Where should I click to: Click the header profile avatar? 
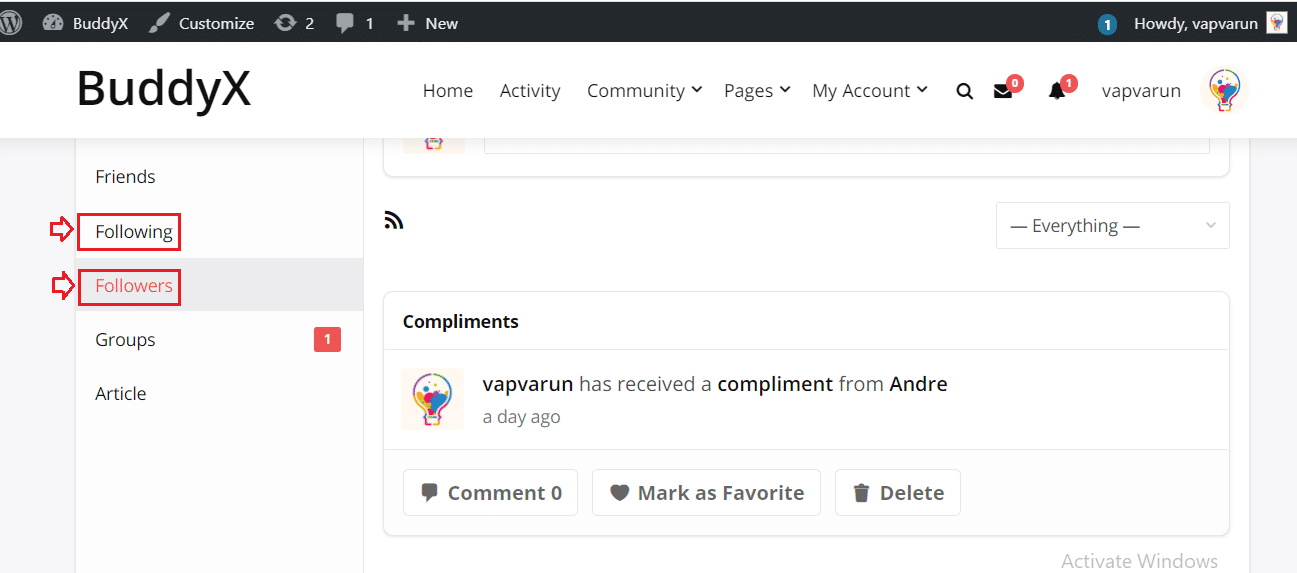pos(1225,90)
